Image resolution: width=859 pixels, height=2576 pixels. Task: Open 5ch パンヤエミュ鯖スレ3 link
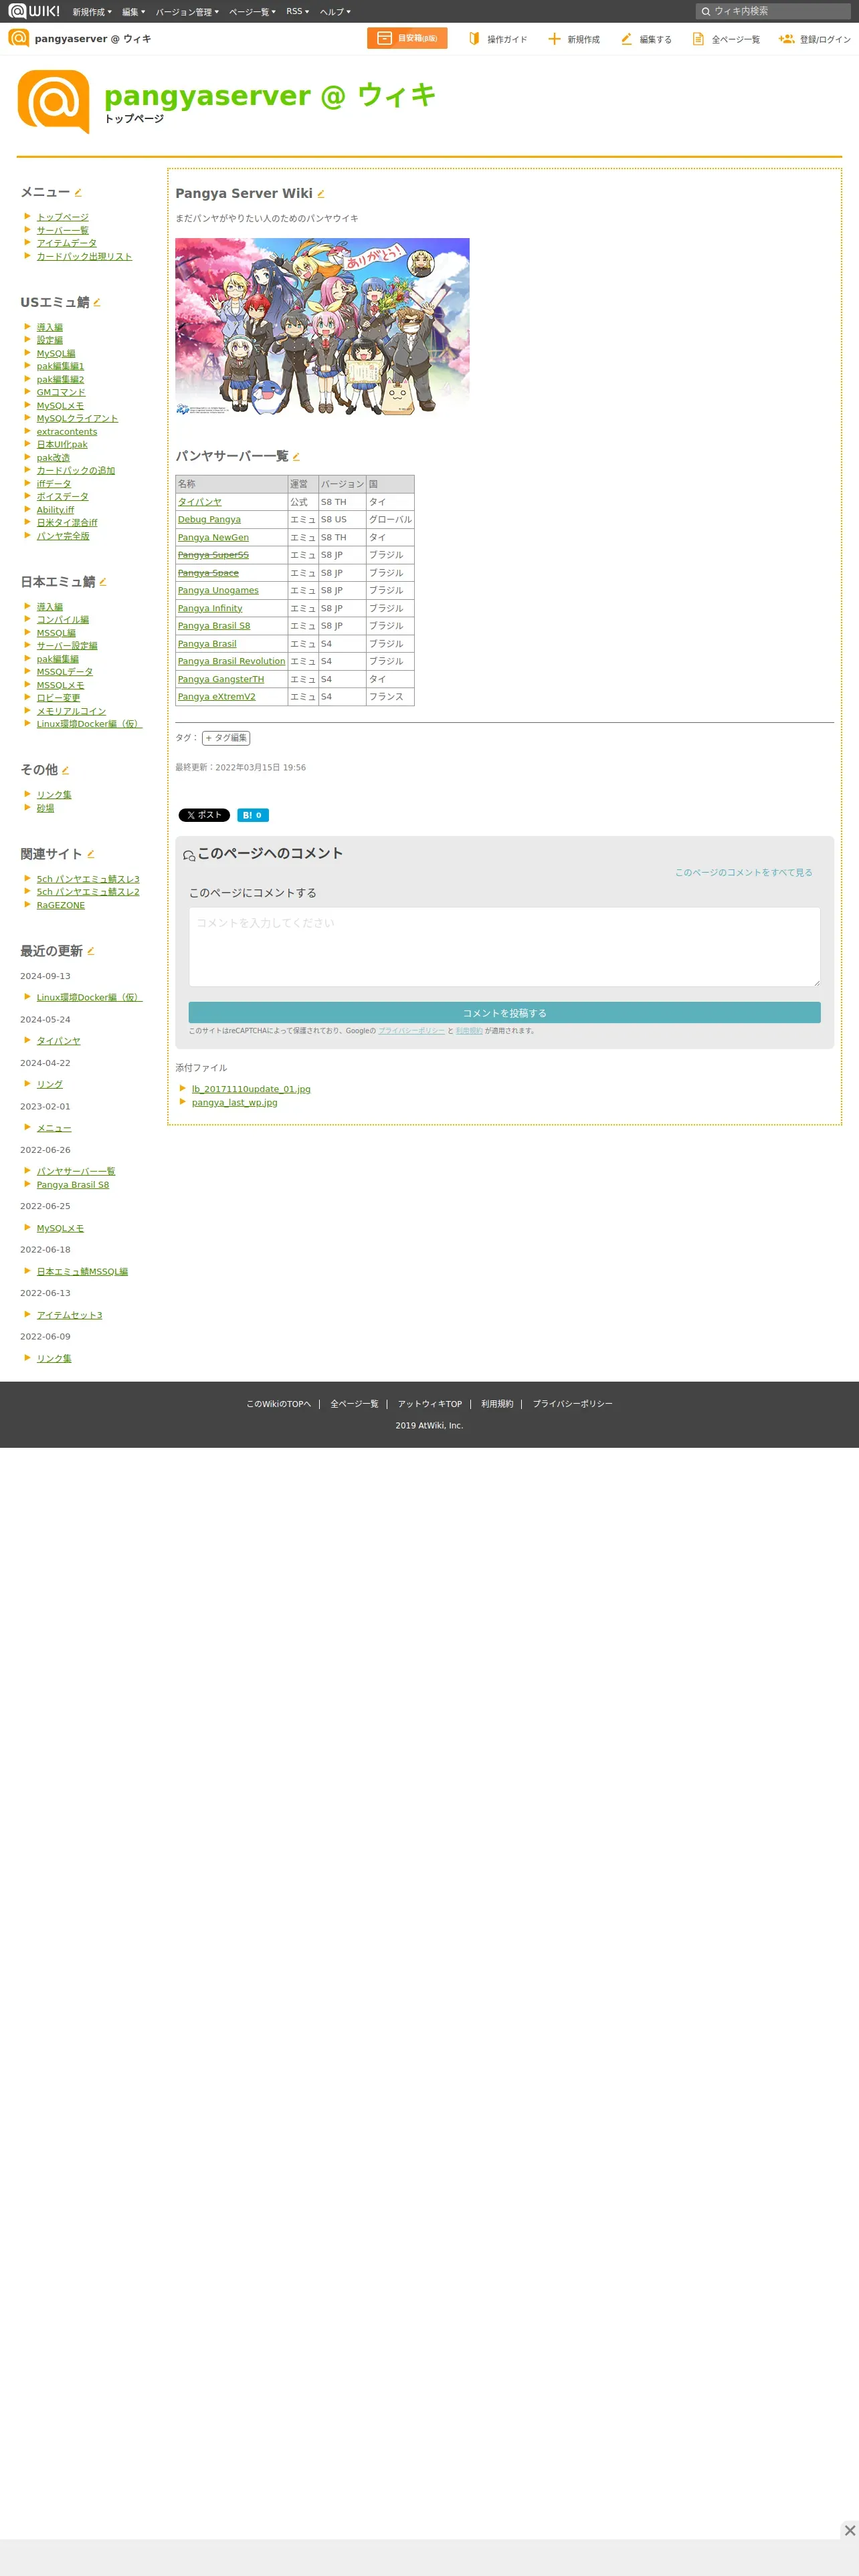click(x=88, y=879)
